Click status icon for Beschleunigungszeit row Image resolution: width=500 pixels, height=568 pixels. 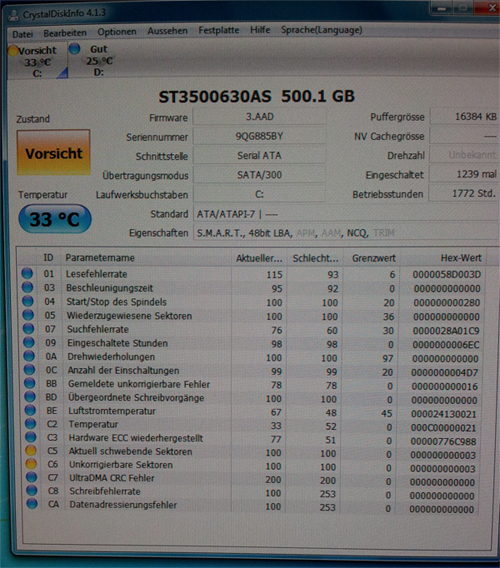tap(28, 287)
